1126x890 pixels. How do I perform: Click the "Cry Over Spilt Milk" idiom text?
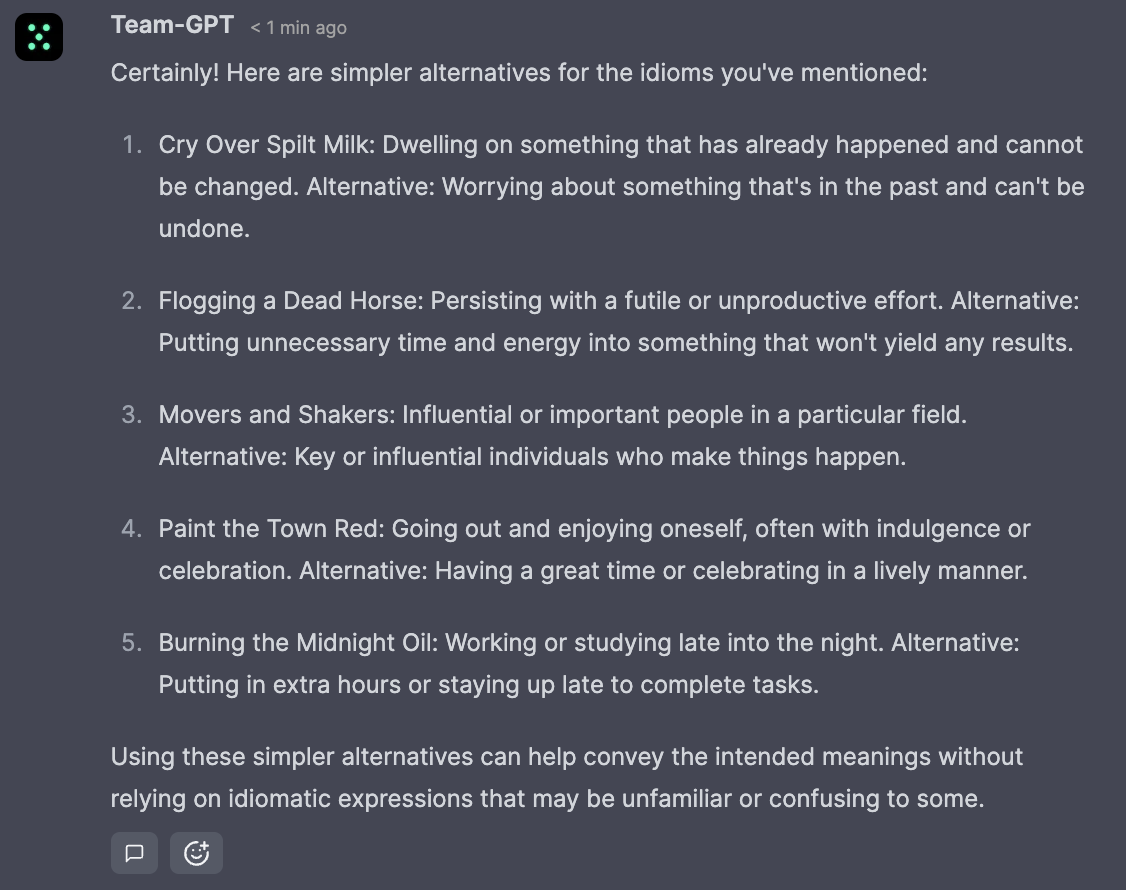[265, 145]
